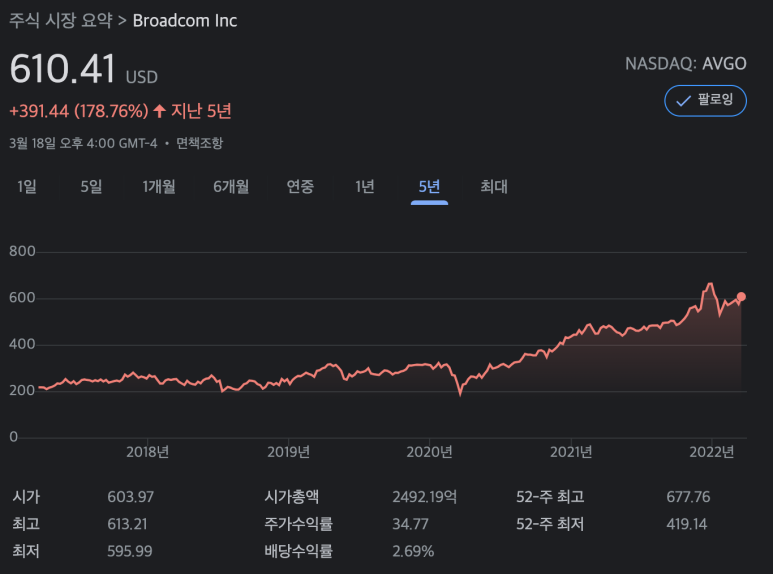The height and width of the screenshot is (574, 773).
Task: Click the 최저 value 595.99
Action: coord(130,551)
